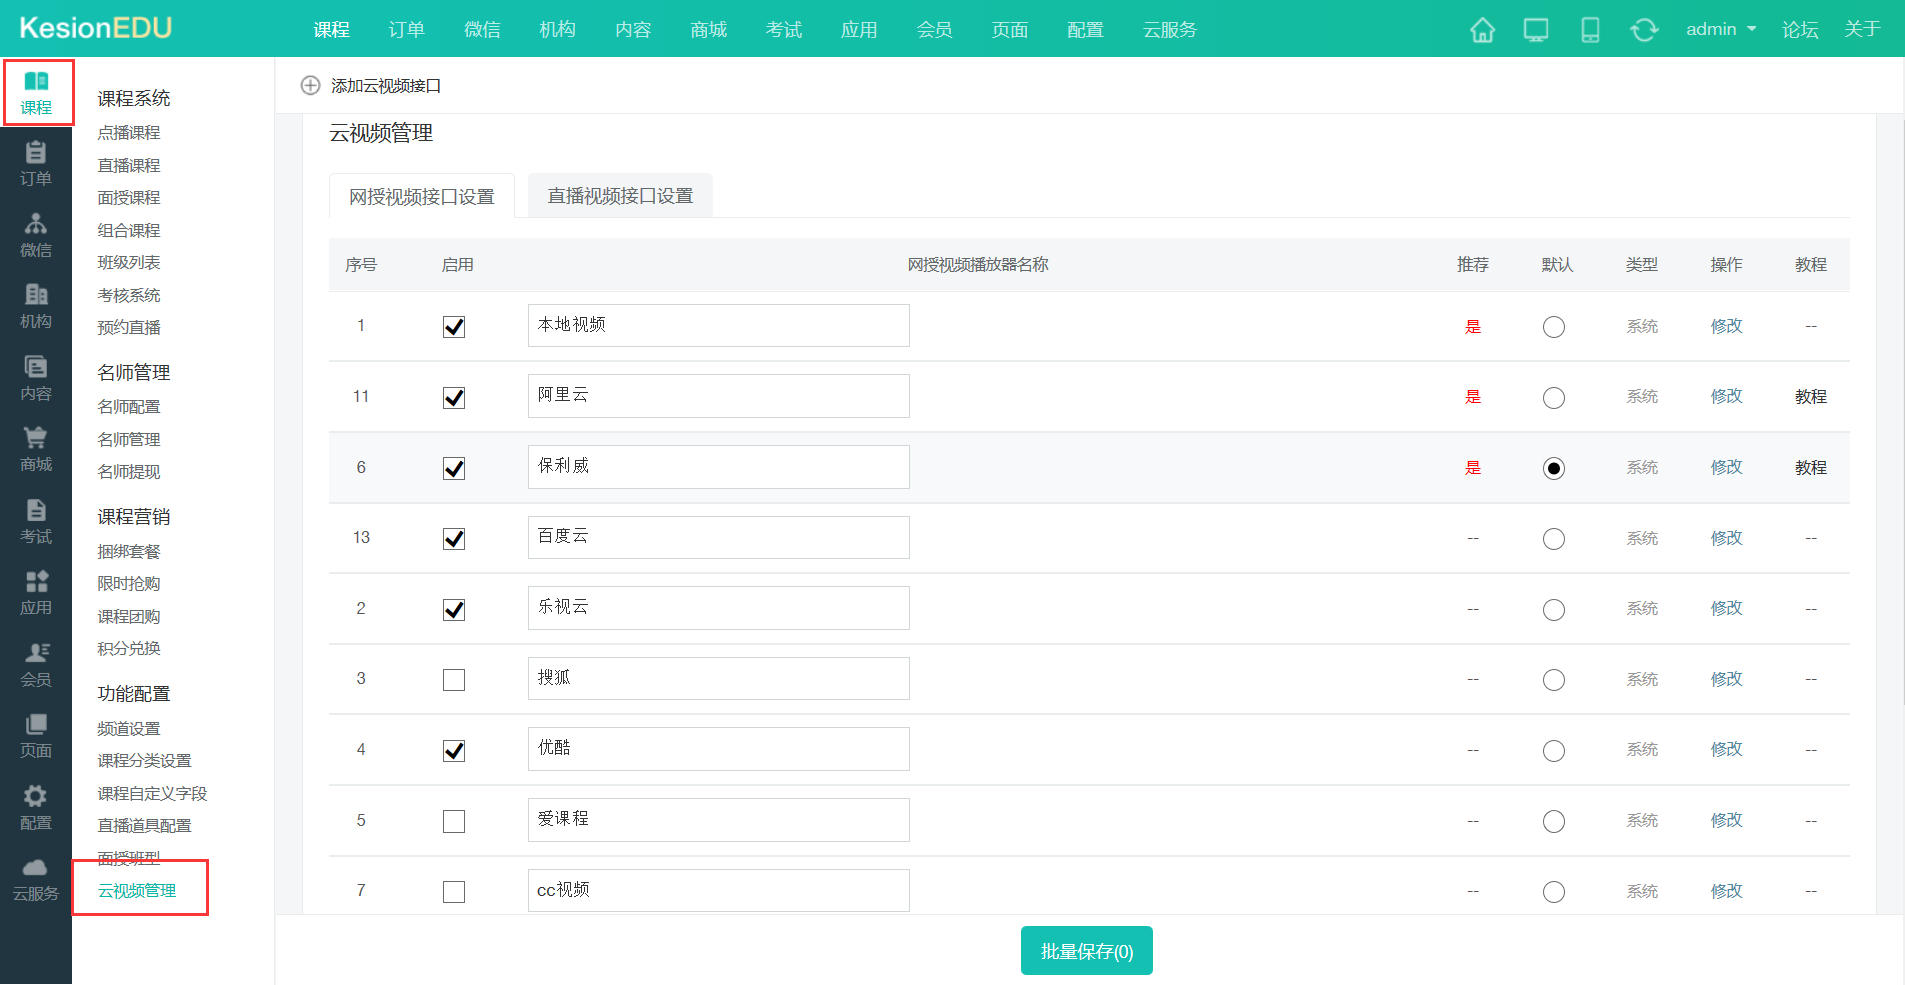Expand the admin user dropdown
This screenshot has width=1905, height=985.
coord(1720,30)
